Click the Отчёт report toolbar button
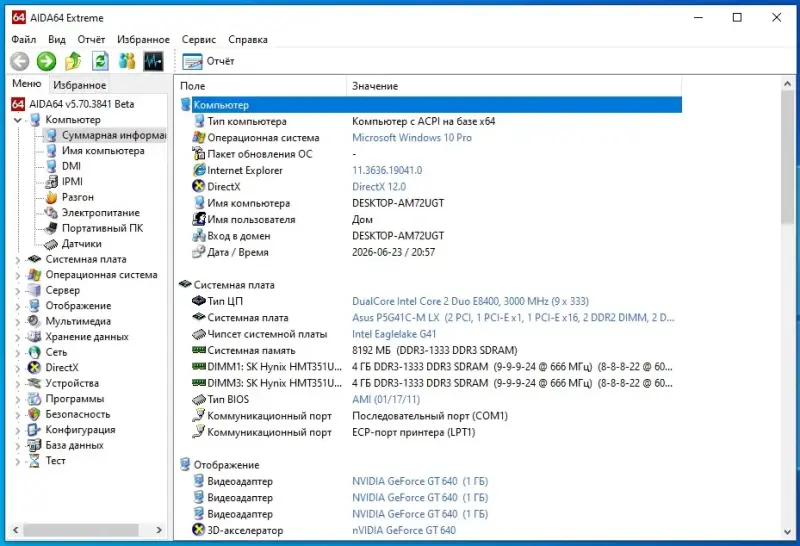This screenshot has width=800, height=546. click(208, 61)
